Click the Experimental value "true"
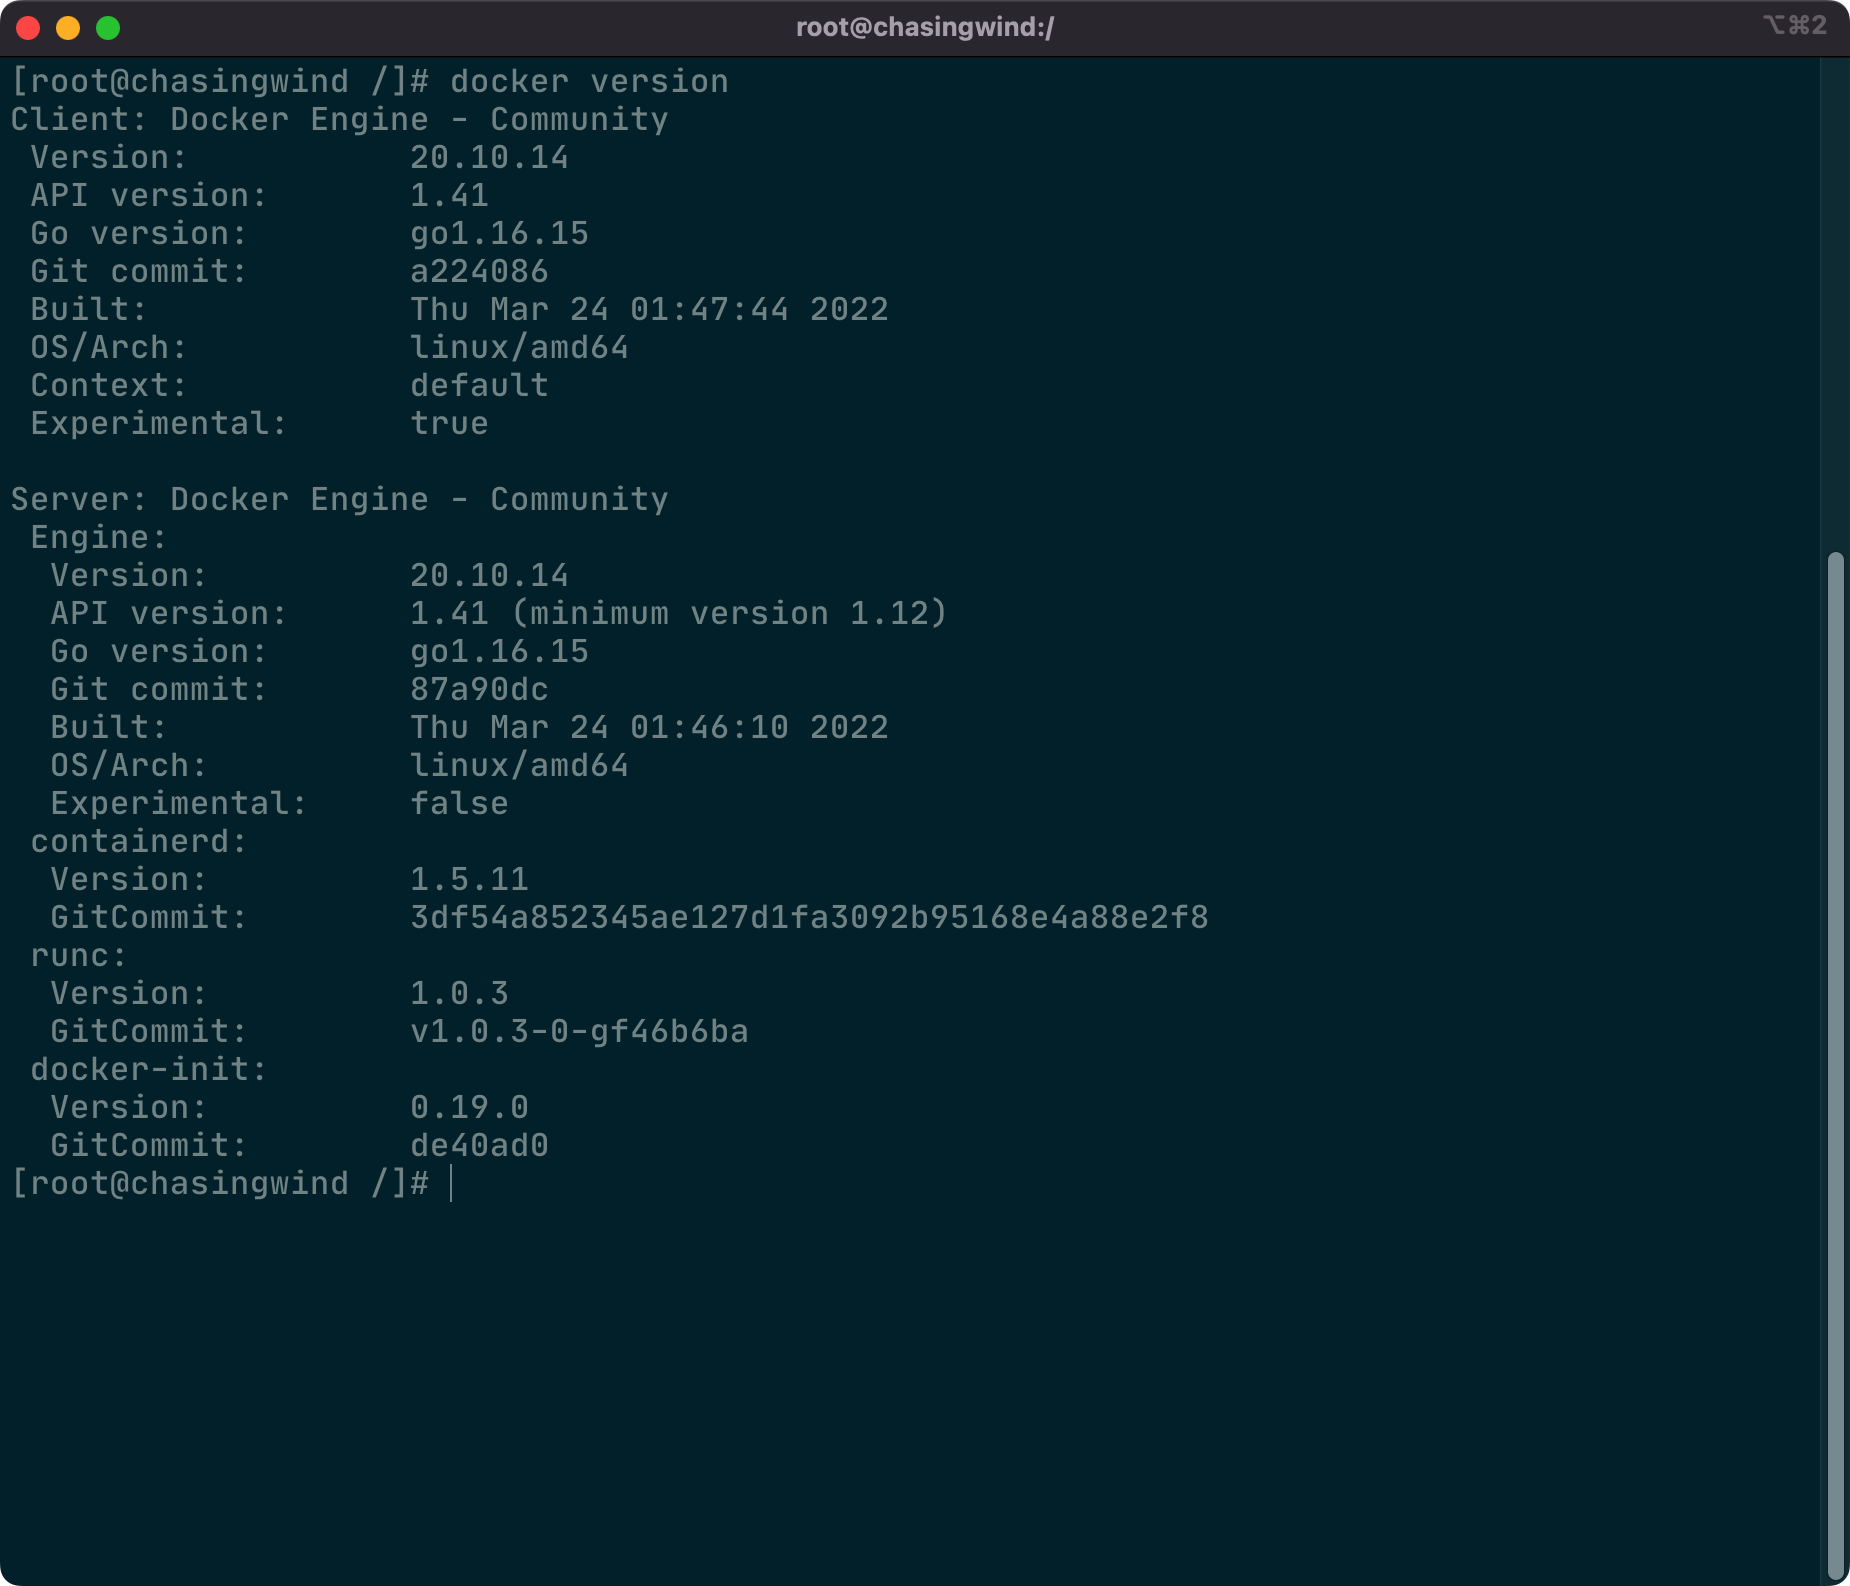Screen dimensions: 1850x1586 tap(449, 423)
